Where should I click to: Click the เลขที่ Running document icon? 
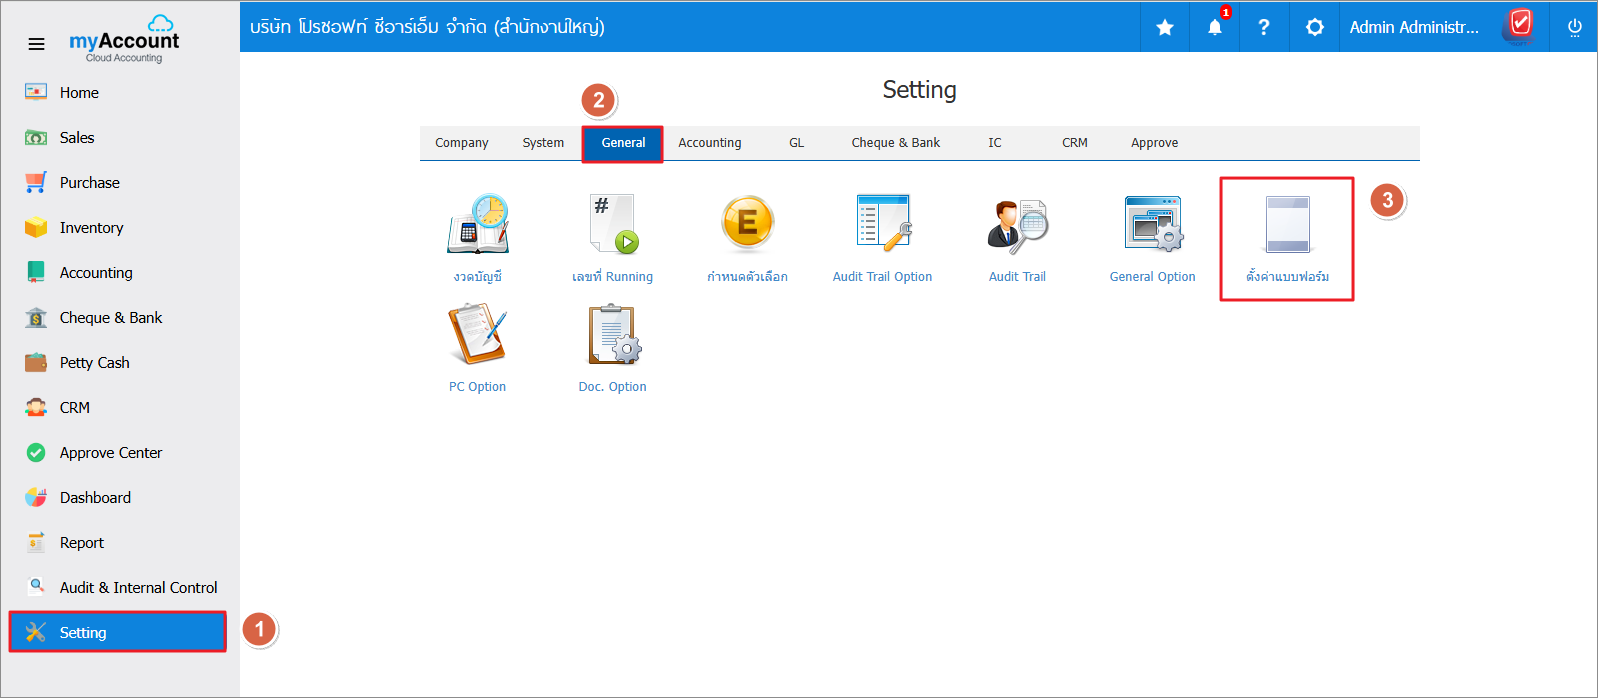[613, 224]
